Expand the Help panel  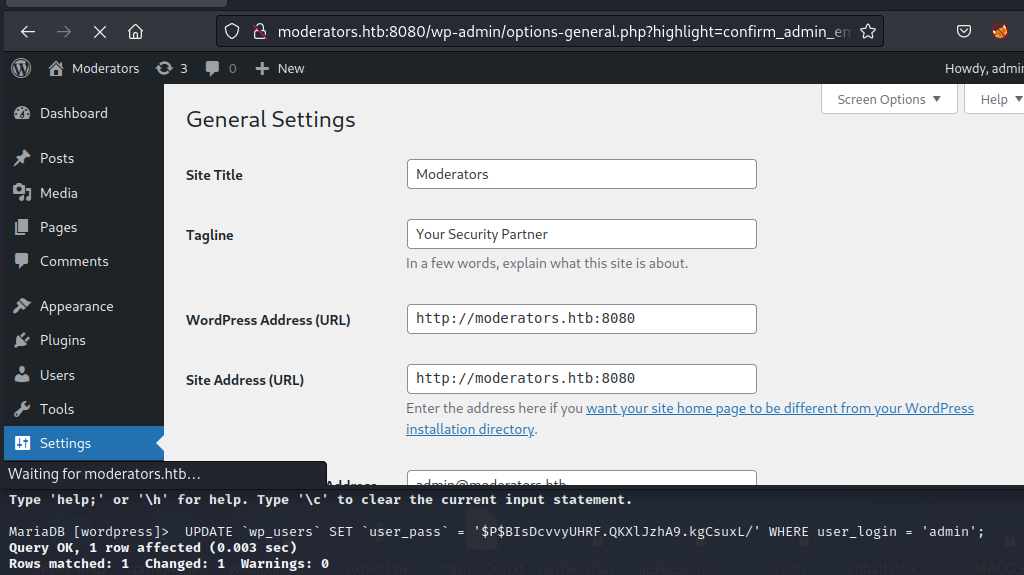pyautogui.click(x=1000, y=99)
